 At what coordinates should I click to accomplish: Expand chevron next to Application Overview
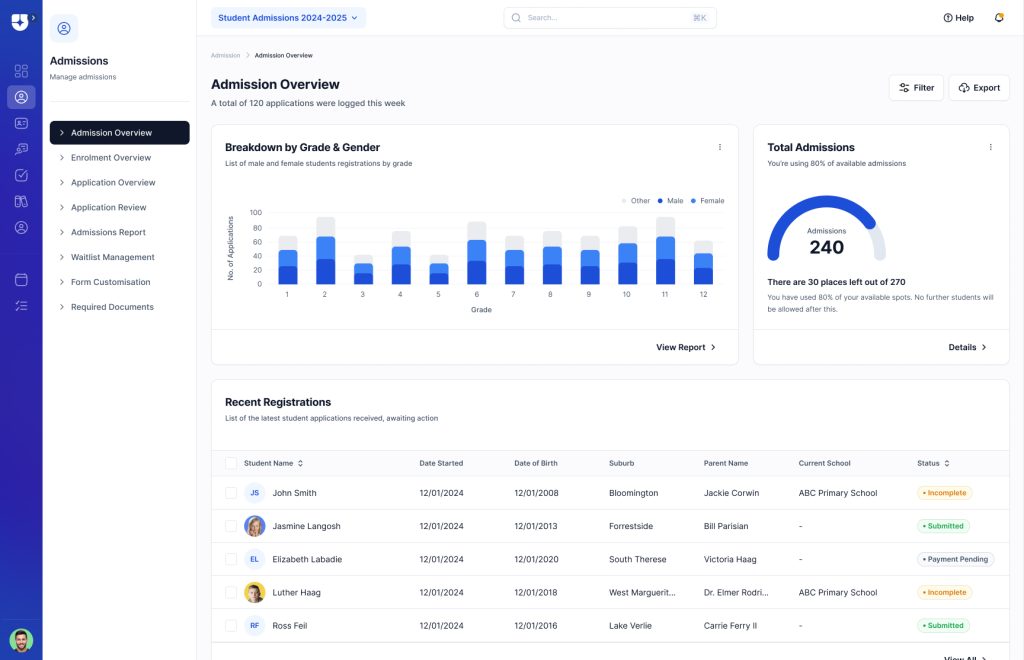point(61,182)
